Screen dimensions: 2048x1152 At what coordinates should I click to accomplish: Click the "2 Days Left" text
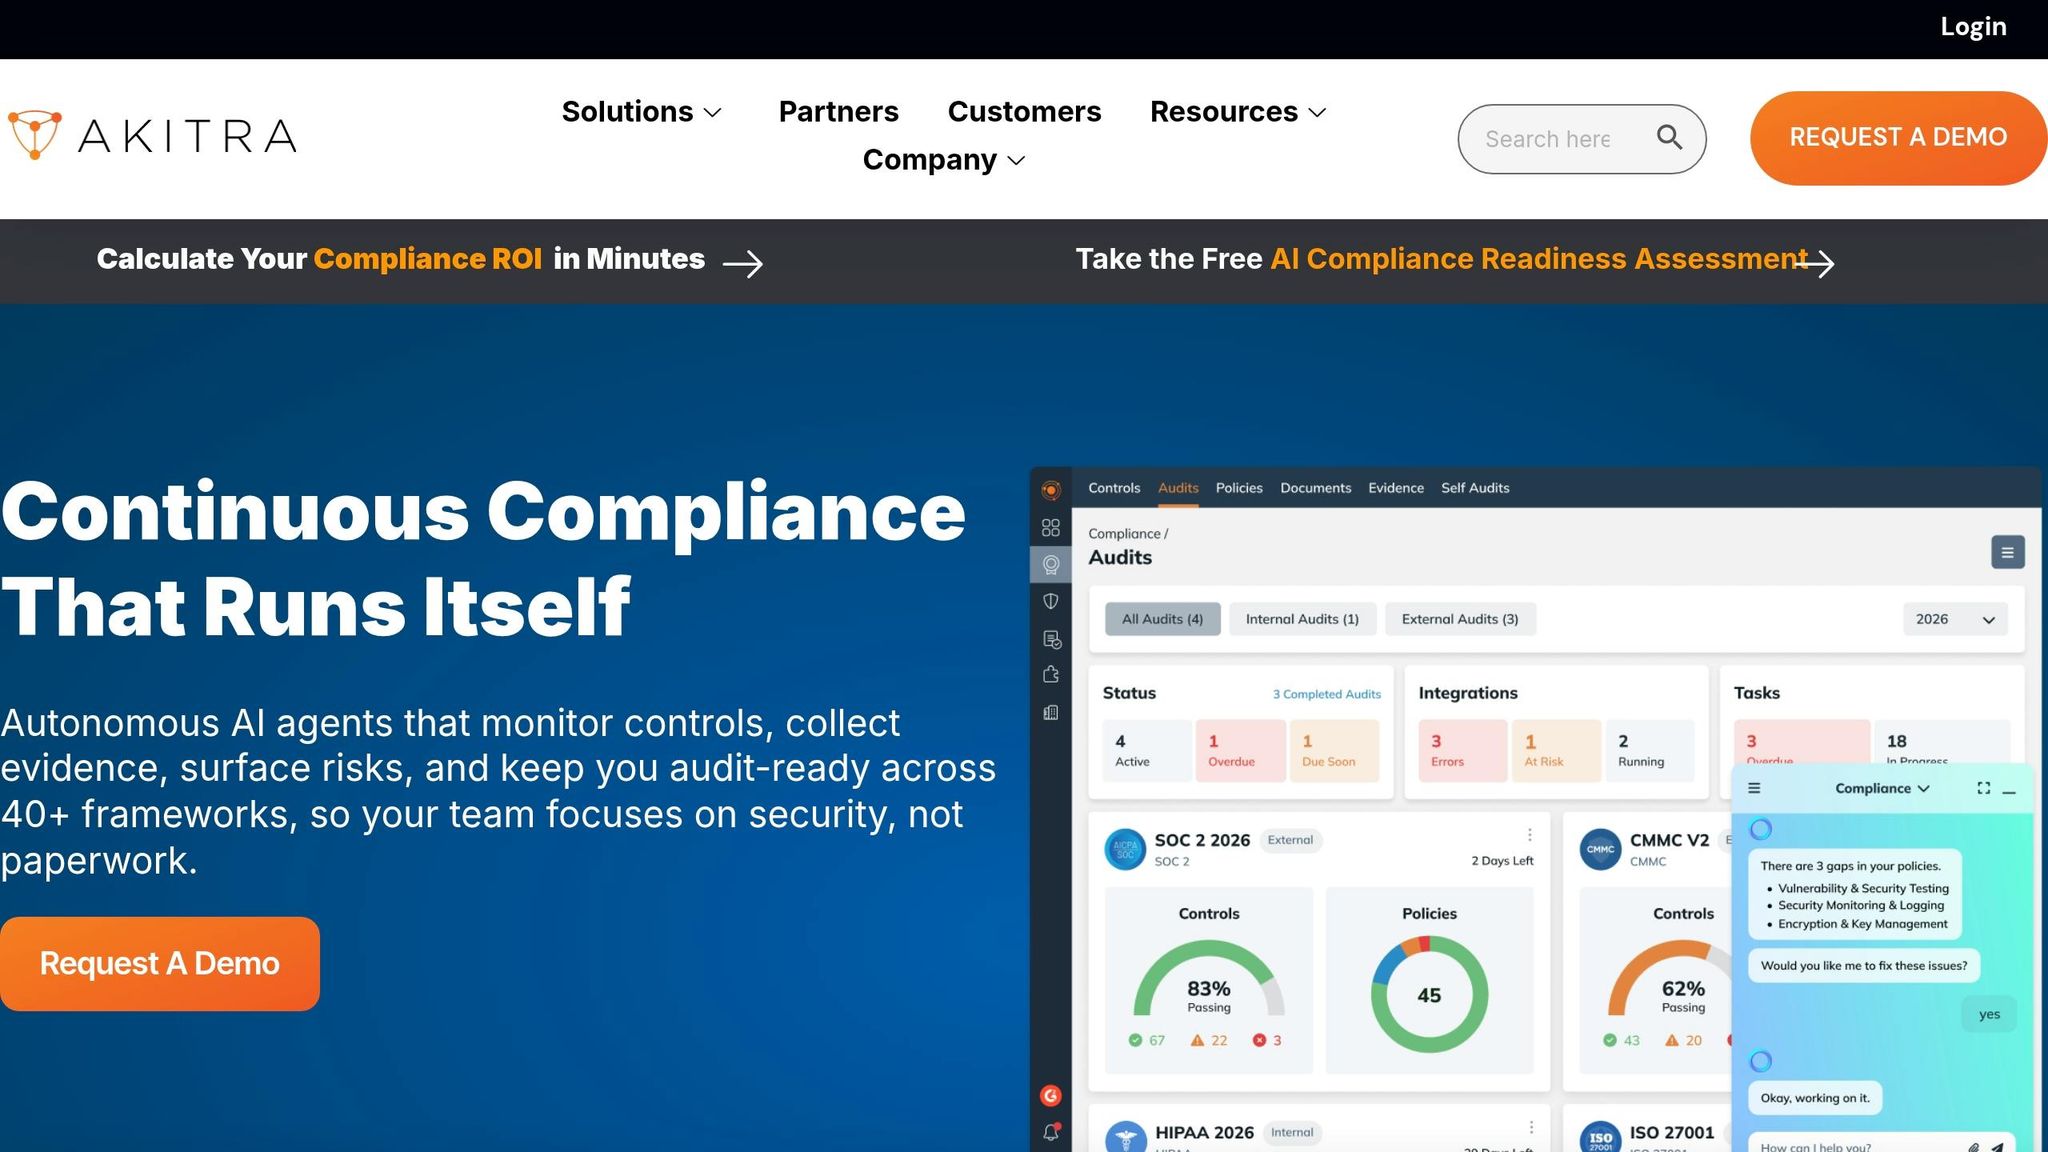coord(1502,861)
